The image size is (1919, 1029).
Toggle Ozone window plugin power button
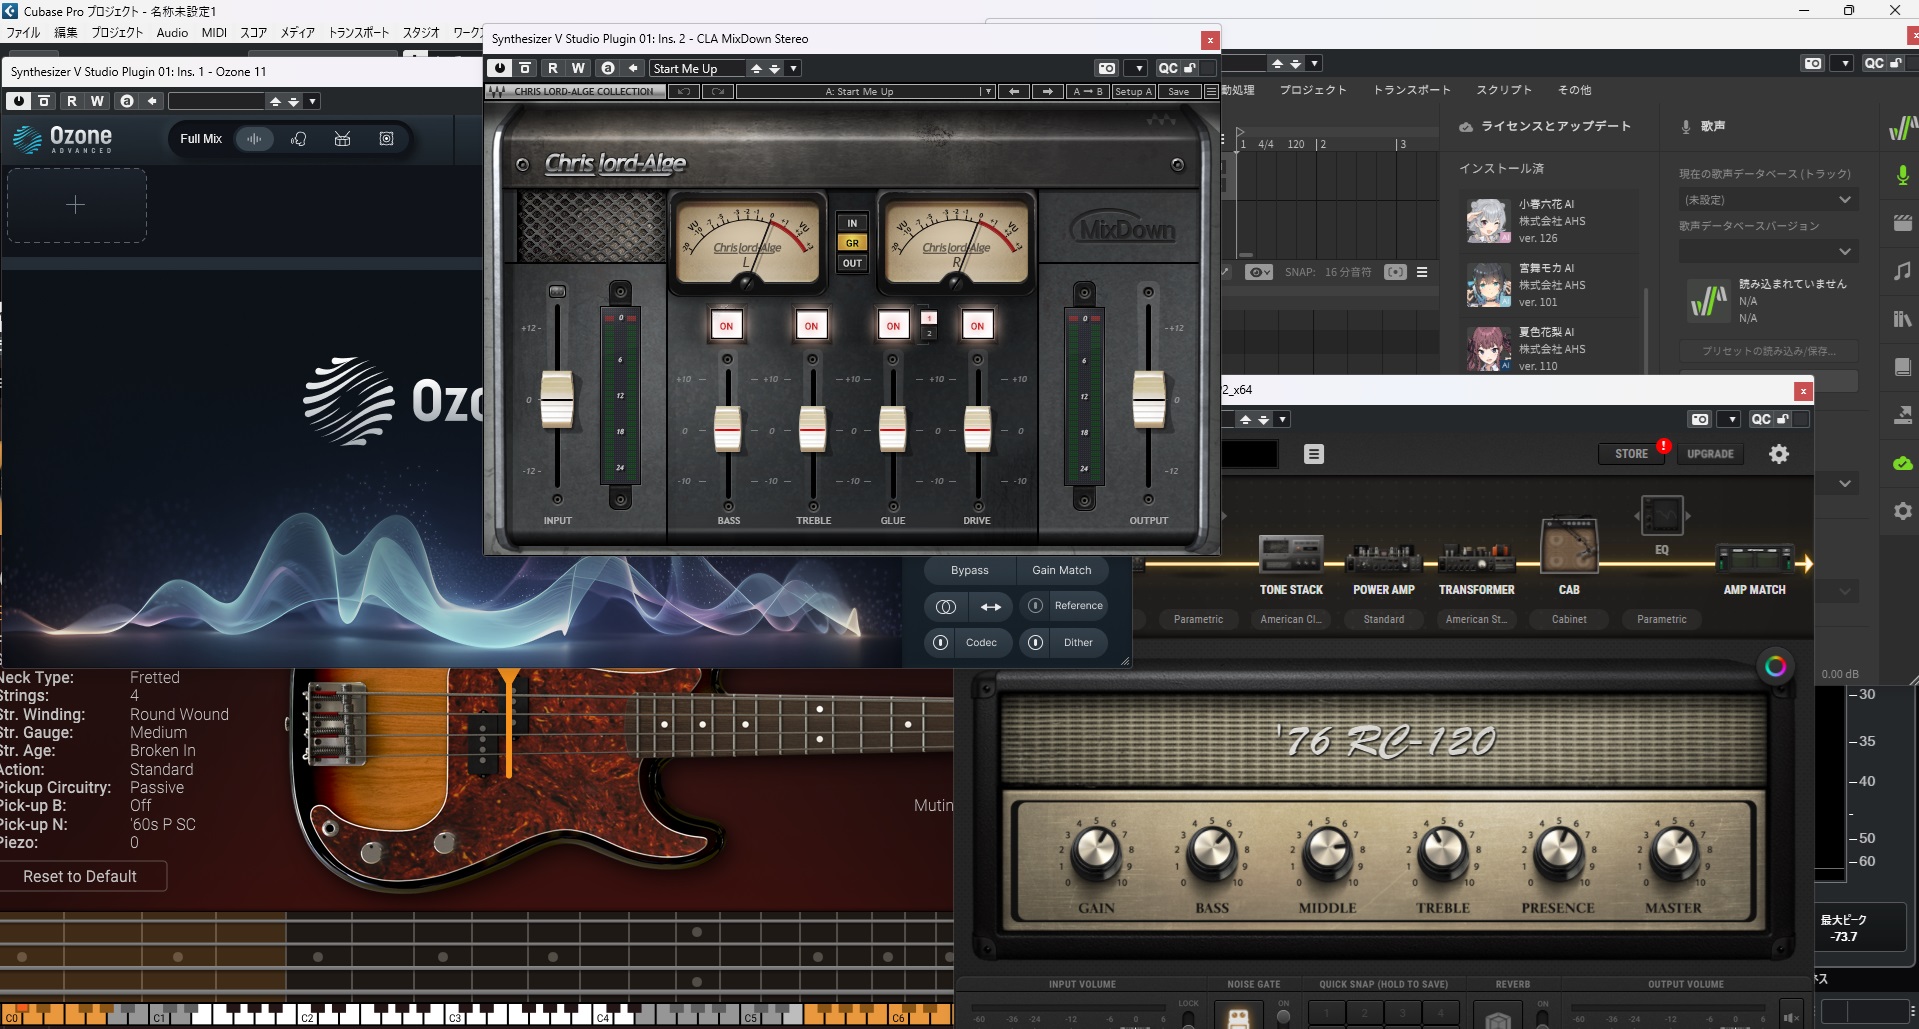pyautogui.click(x=19, y=101)
